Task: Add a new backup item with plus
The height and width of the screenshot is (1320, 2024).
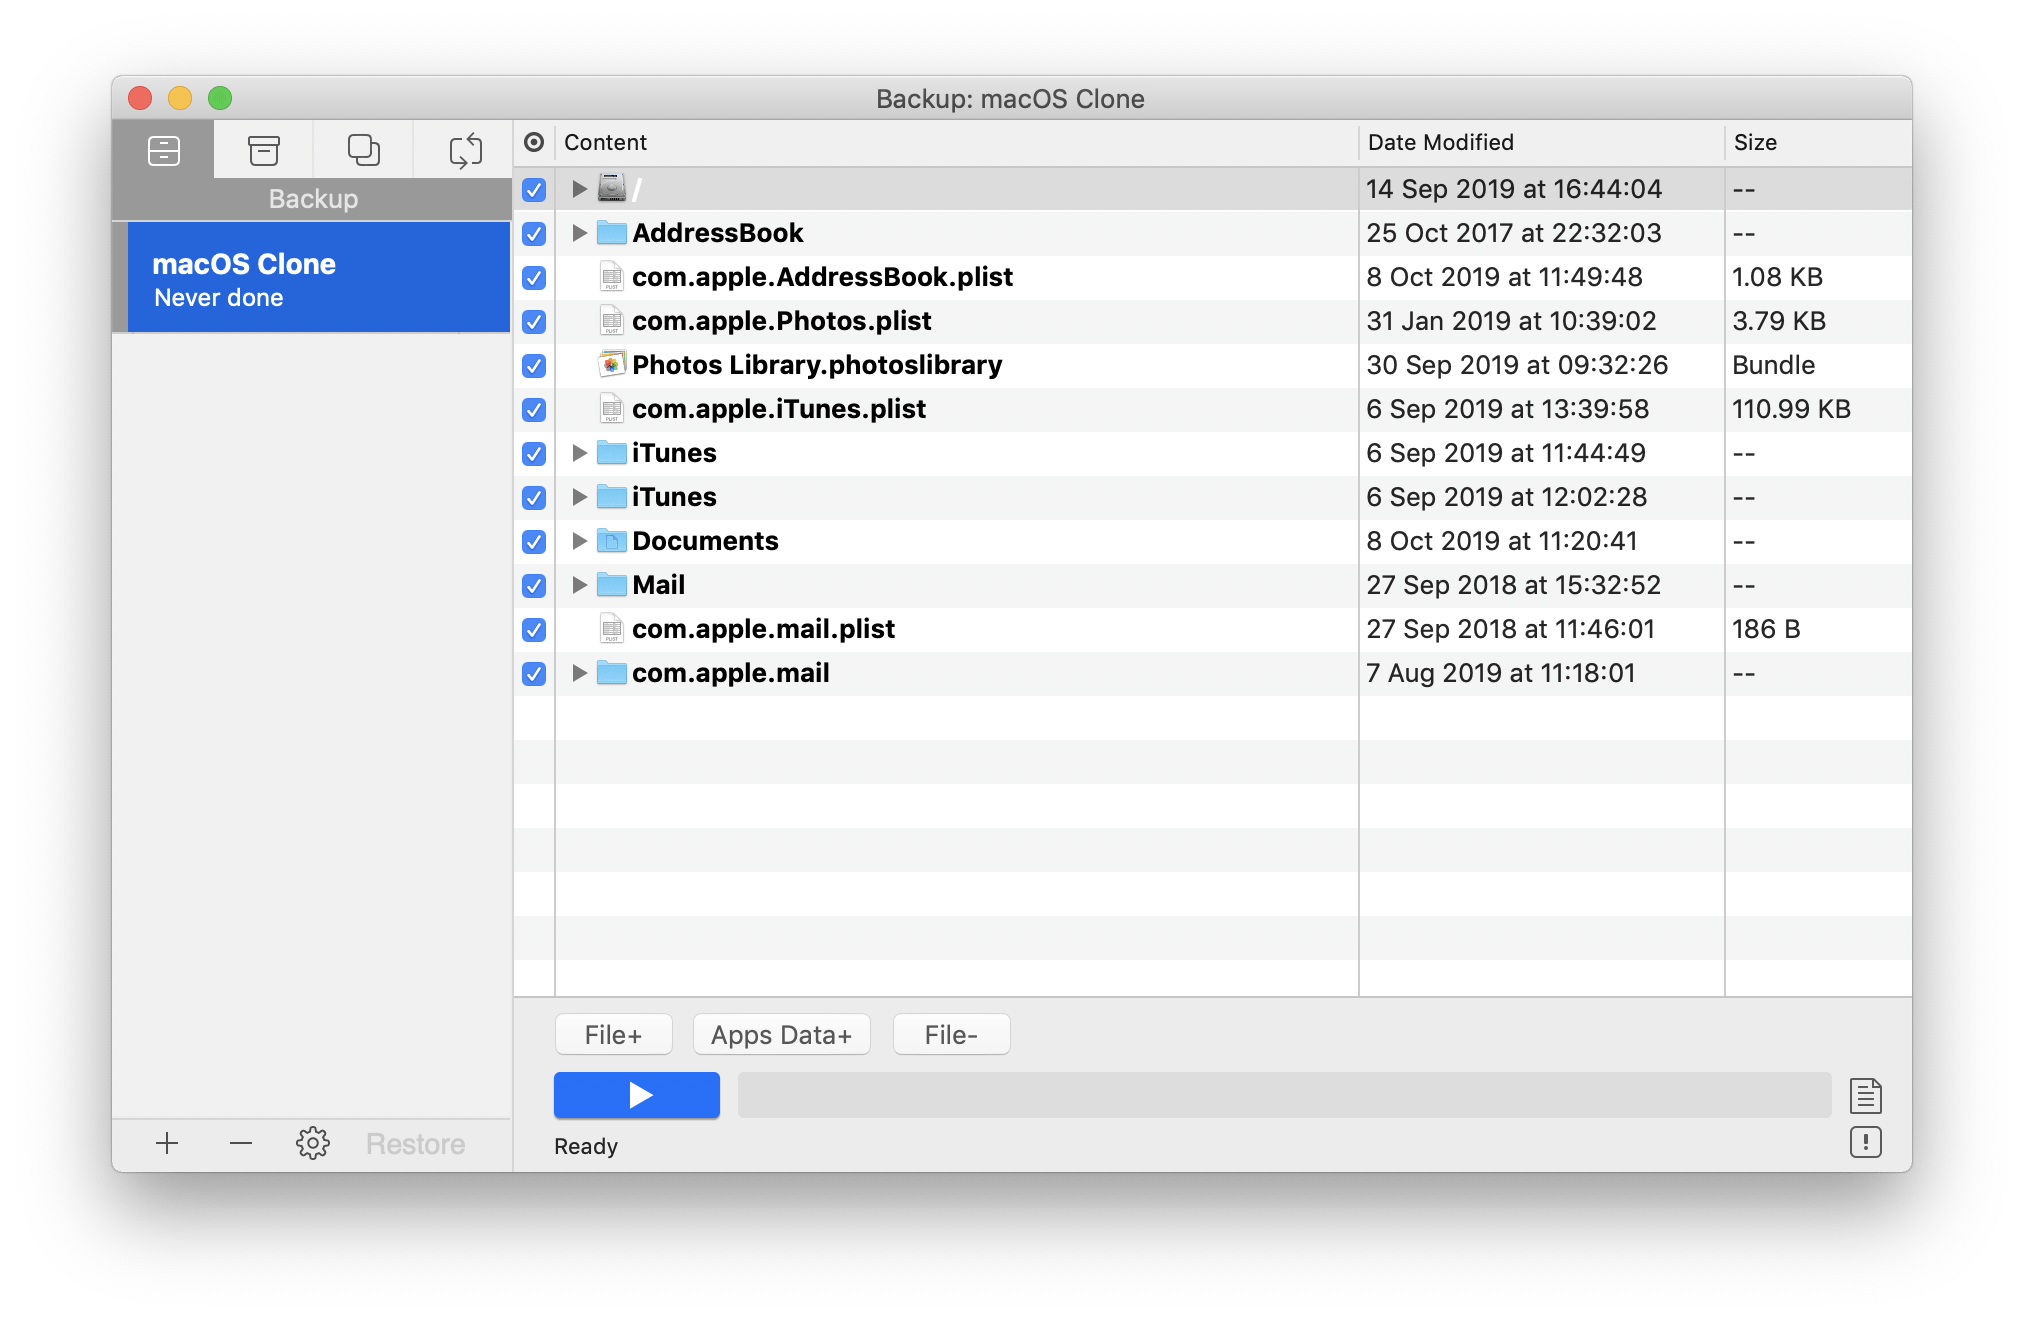Action: tap(167, 1143)
